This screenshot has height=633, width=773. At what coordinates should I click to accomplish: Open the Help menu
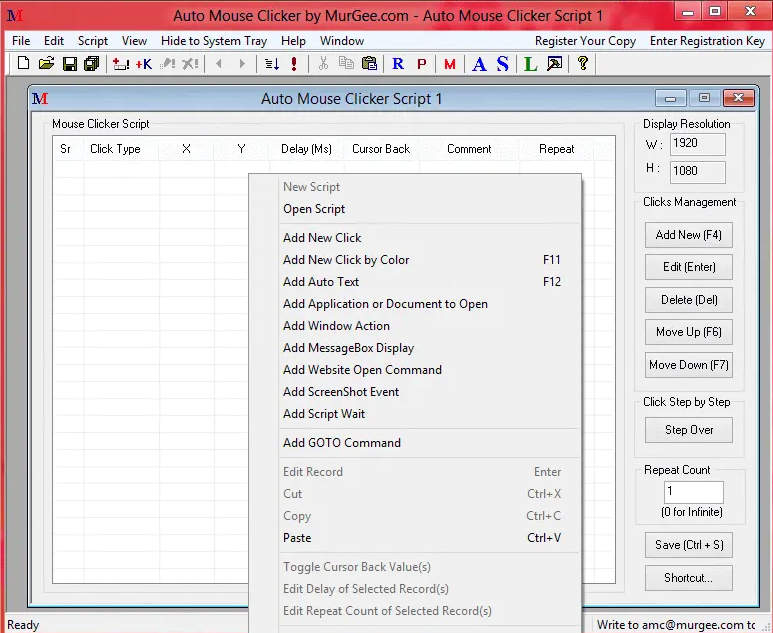(293, 41)
